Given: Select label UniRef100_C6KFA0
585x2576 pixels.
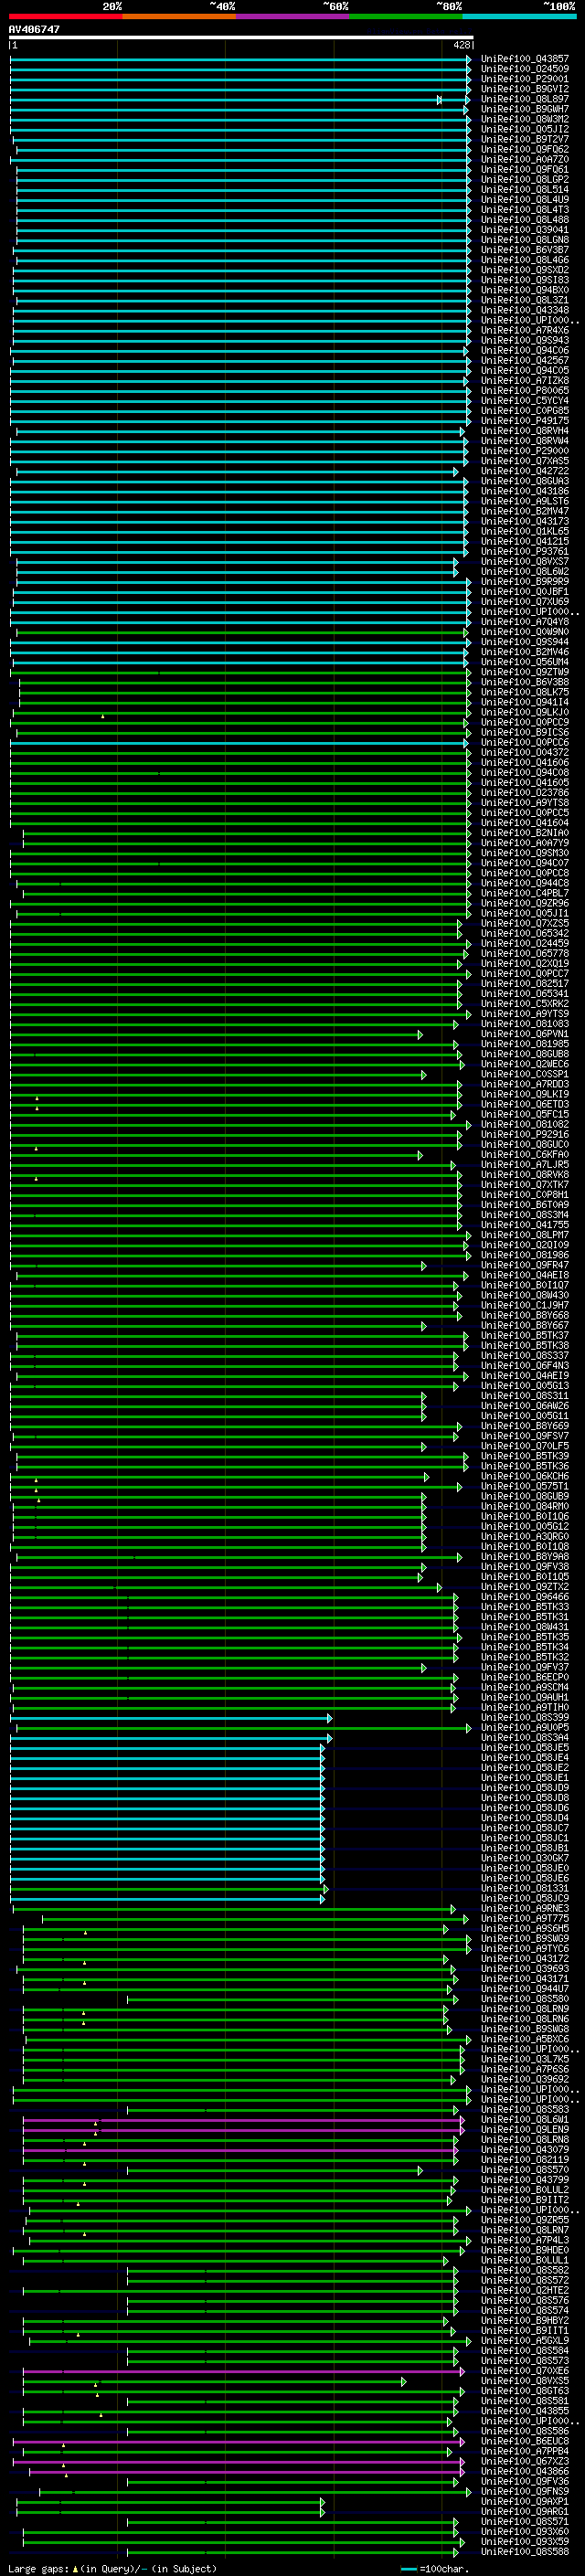Looking at the screenshot, I should 524,1155.
